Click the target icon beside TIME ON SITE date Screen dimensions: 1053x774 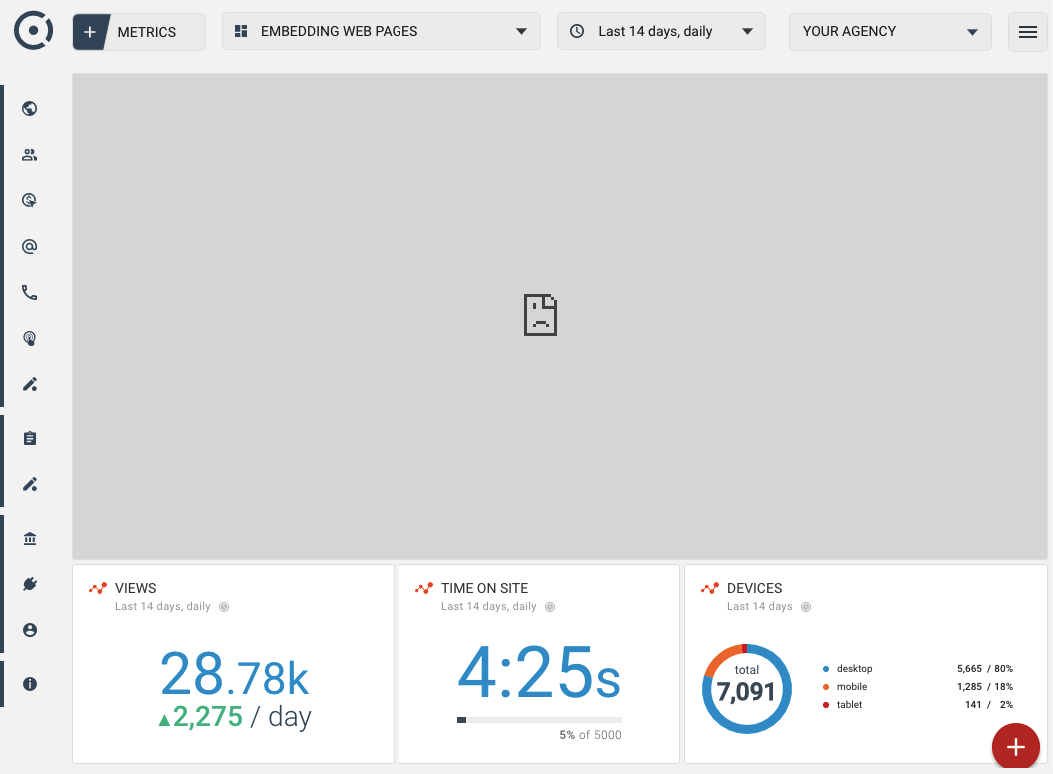(550, 607)
